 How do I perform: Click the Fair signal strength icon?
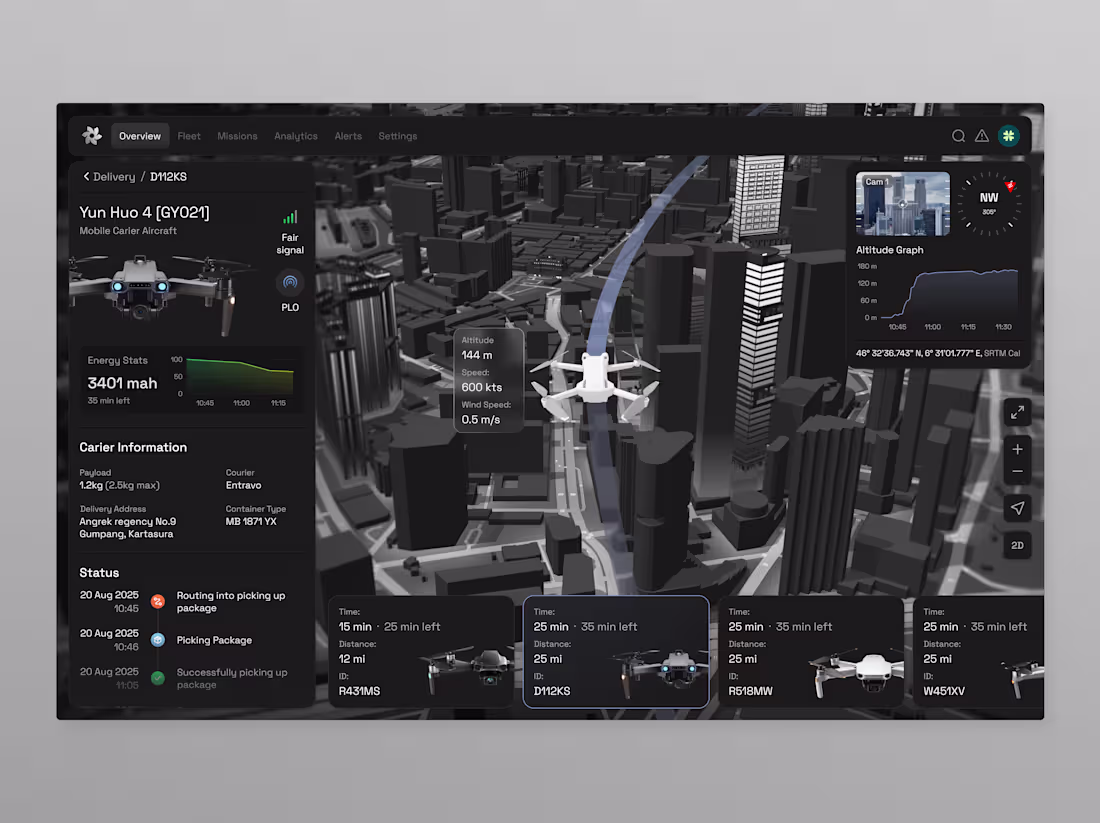[x=289, y=217]
